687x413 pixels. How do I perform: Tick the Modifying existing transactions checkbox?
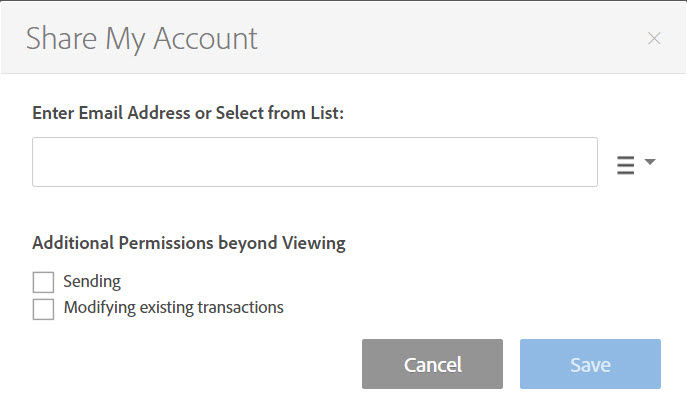point(43,309)
